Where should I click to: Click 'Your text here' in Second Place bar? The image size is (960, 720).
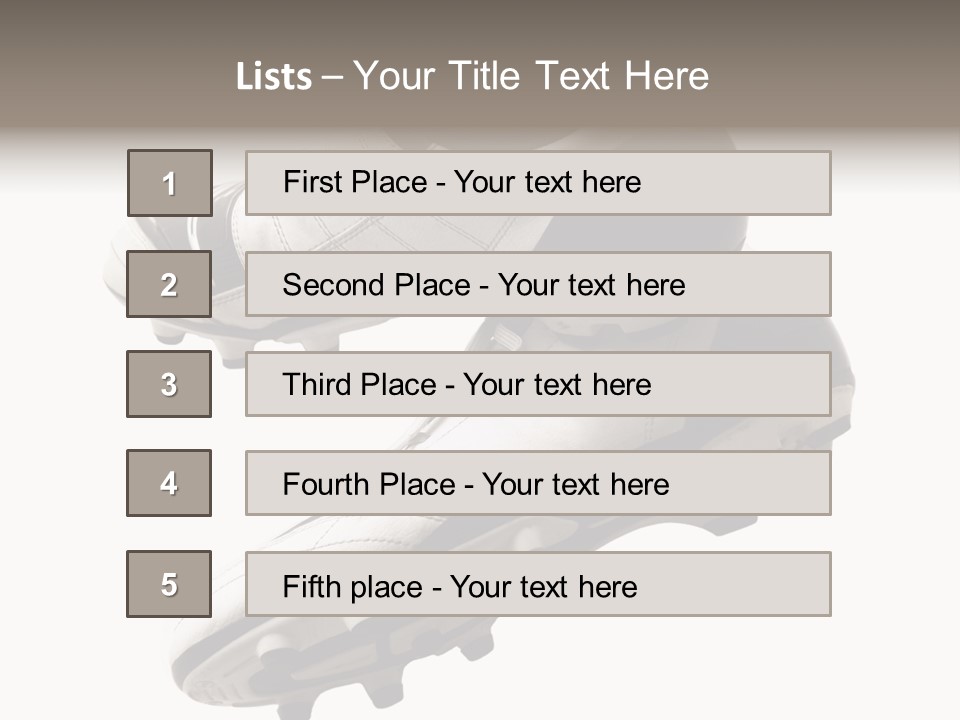pyautogui.click(x=591, y=285)
